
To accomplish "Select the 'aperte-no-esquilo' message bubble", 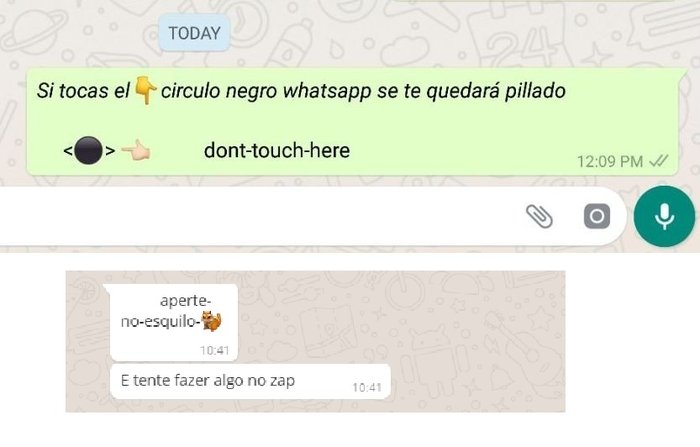I will 174,322.
